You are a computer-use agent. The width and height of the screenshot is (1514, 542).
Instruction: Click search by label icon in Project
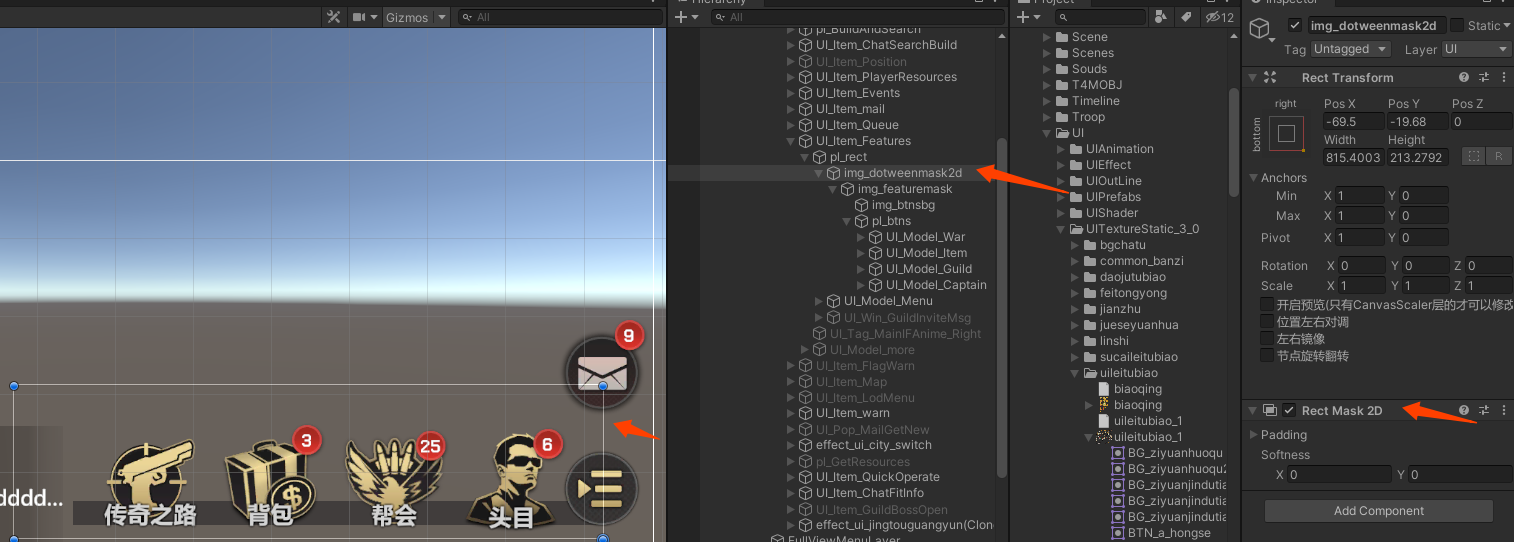click(1186, 17)
